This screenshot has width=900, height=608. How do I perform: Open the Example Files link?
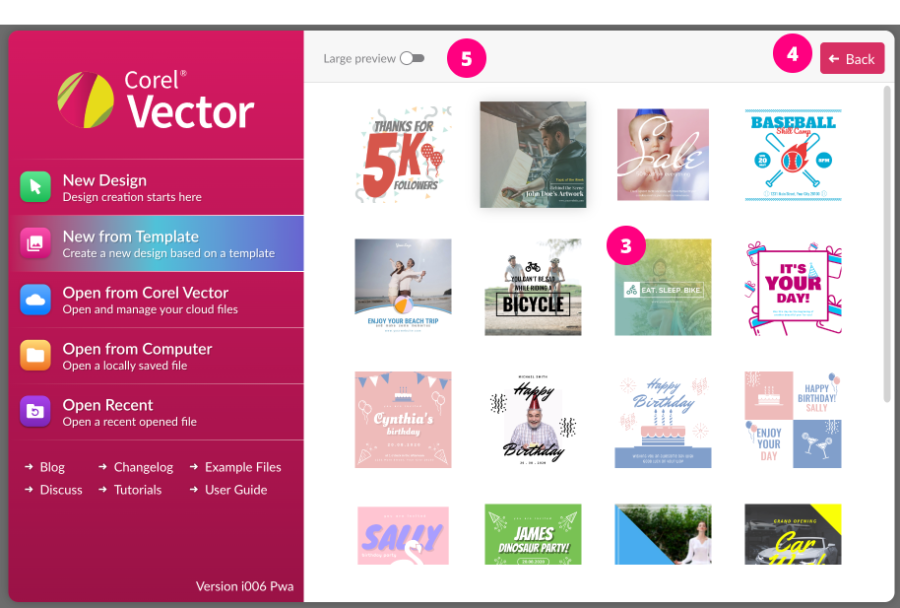click(x=242, y=467)
